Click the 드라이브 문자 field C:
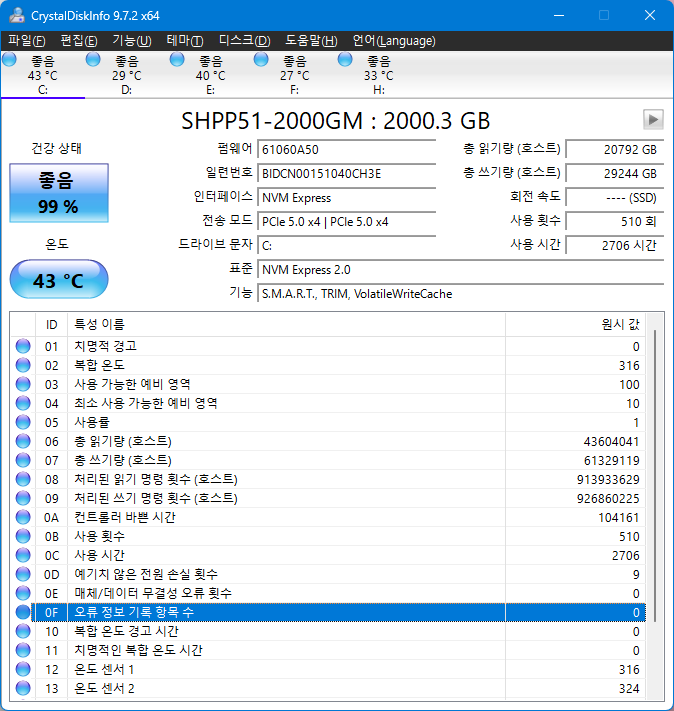Image resolution: width=674 pixels, height=711 pixels. click(347, 245)
